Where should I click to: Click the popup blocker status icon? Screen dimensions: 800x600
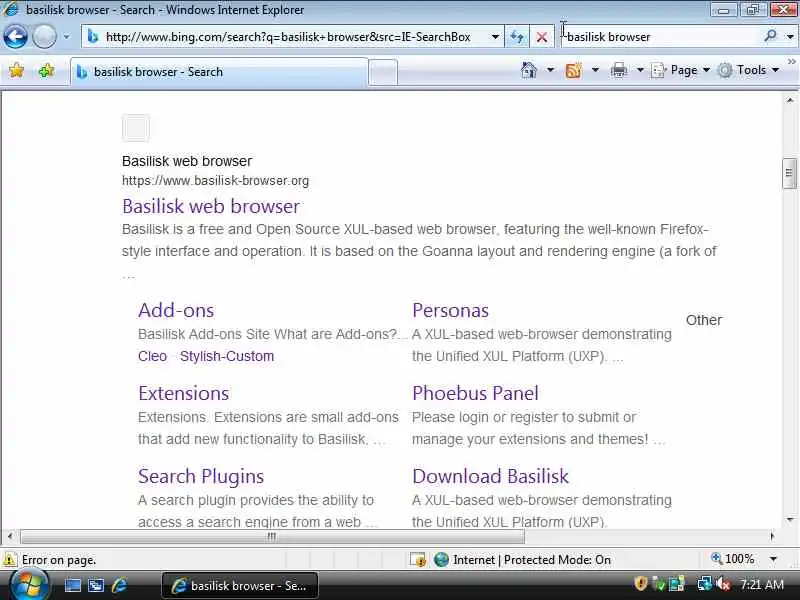point(418,560)
